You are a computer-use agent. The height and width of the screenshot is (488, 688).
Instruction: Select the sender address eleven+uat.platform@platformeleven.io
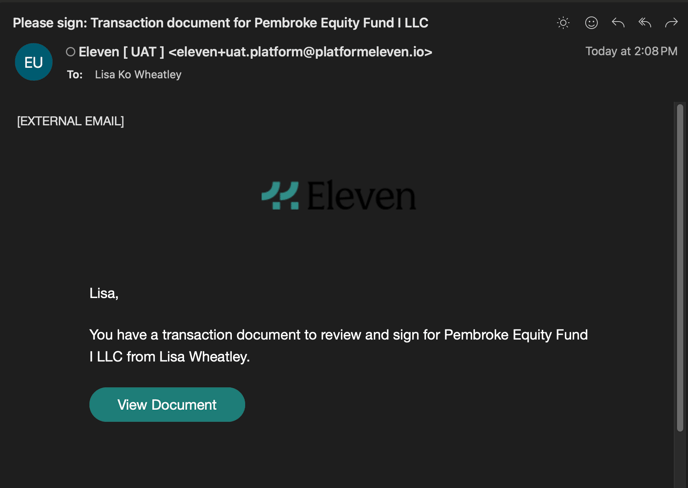pos(300,52)
